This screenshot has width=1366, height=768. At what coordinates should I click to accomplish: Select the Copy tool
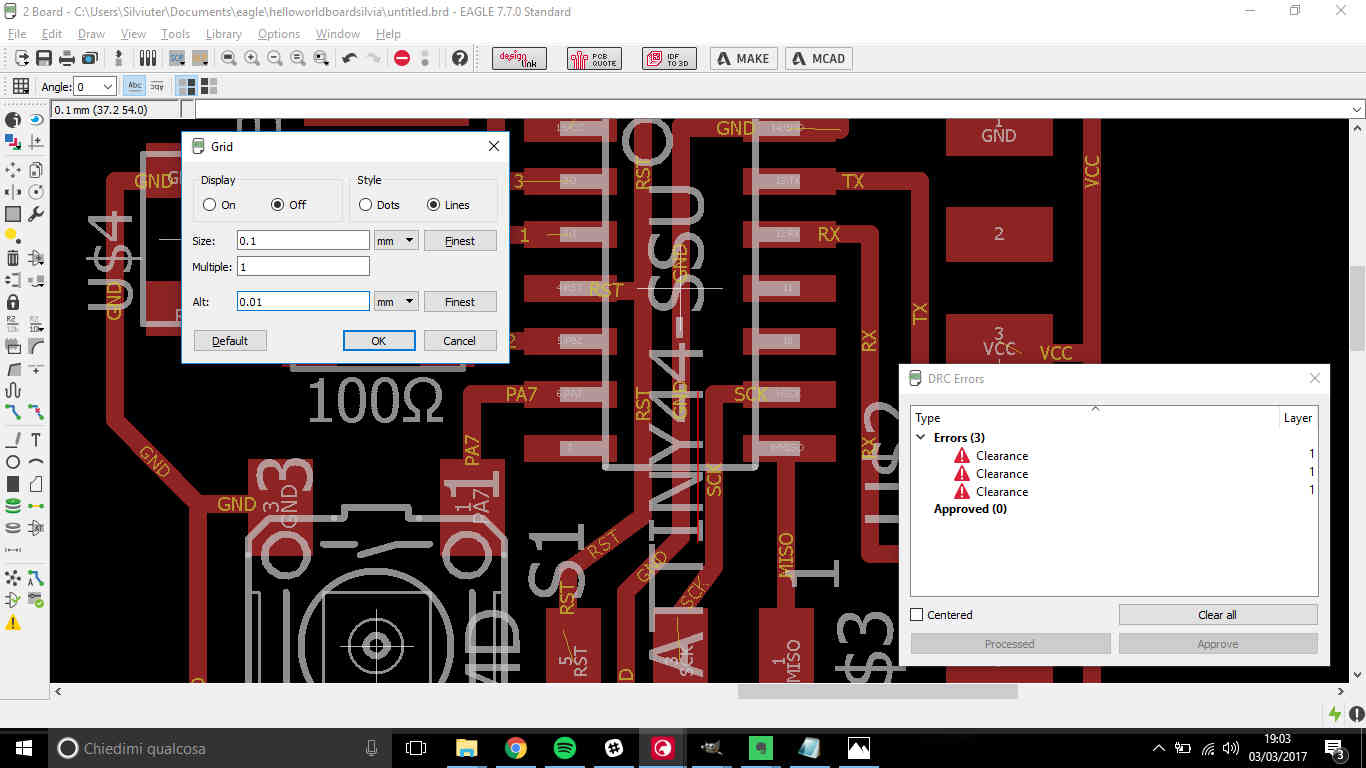pyautogui.click(x=36, y=170)
